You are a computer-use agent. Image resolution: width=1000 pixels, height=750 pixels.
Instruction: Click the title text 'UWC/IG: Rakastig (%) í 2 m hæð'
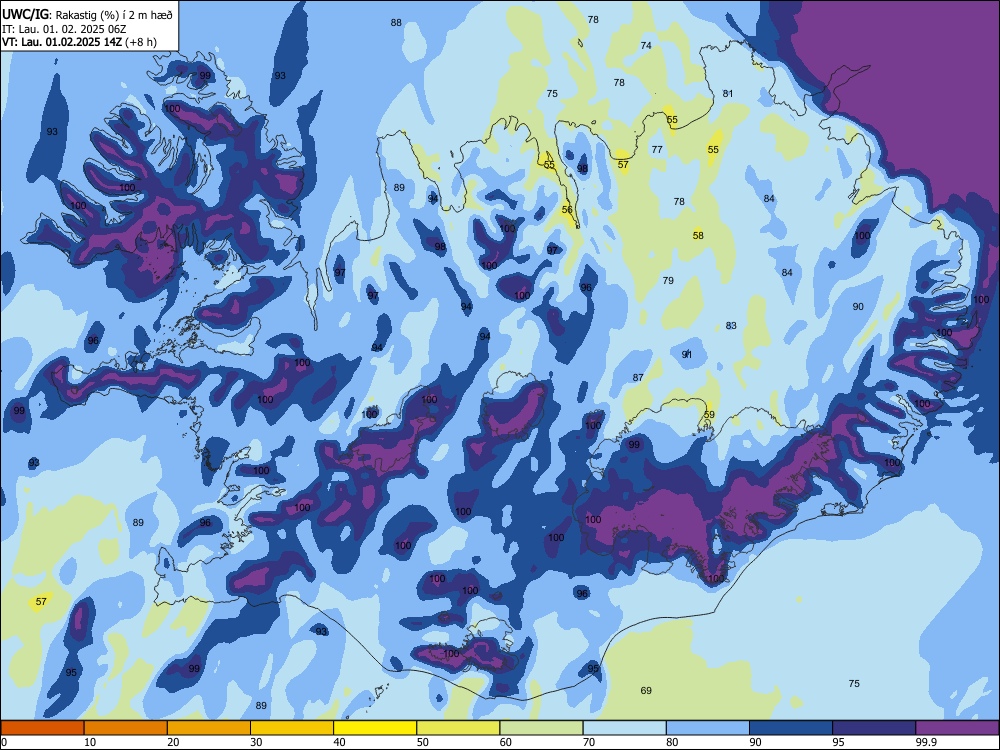[87, 15]
